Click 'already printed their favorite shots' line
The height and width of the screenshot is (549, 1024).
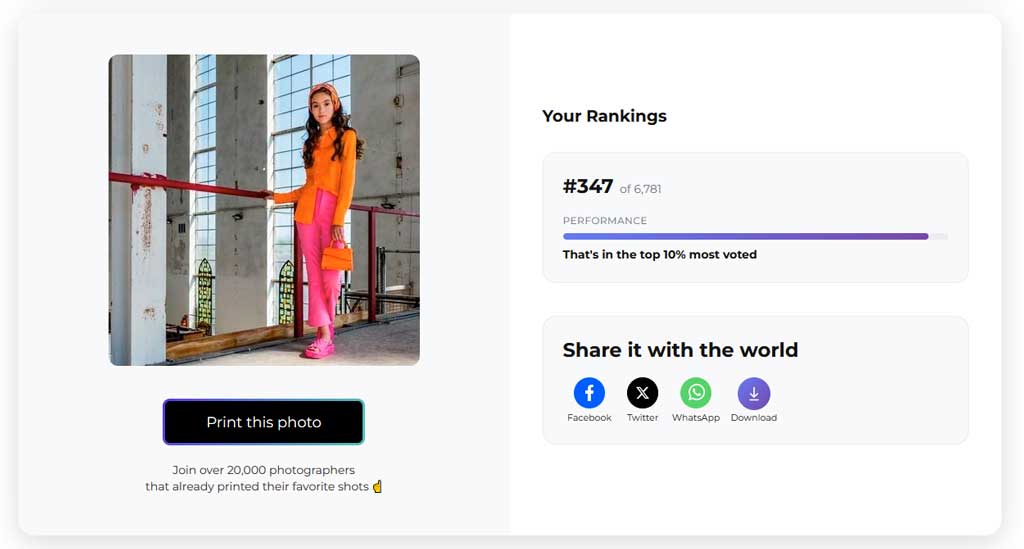coord(271,486)
